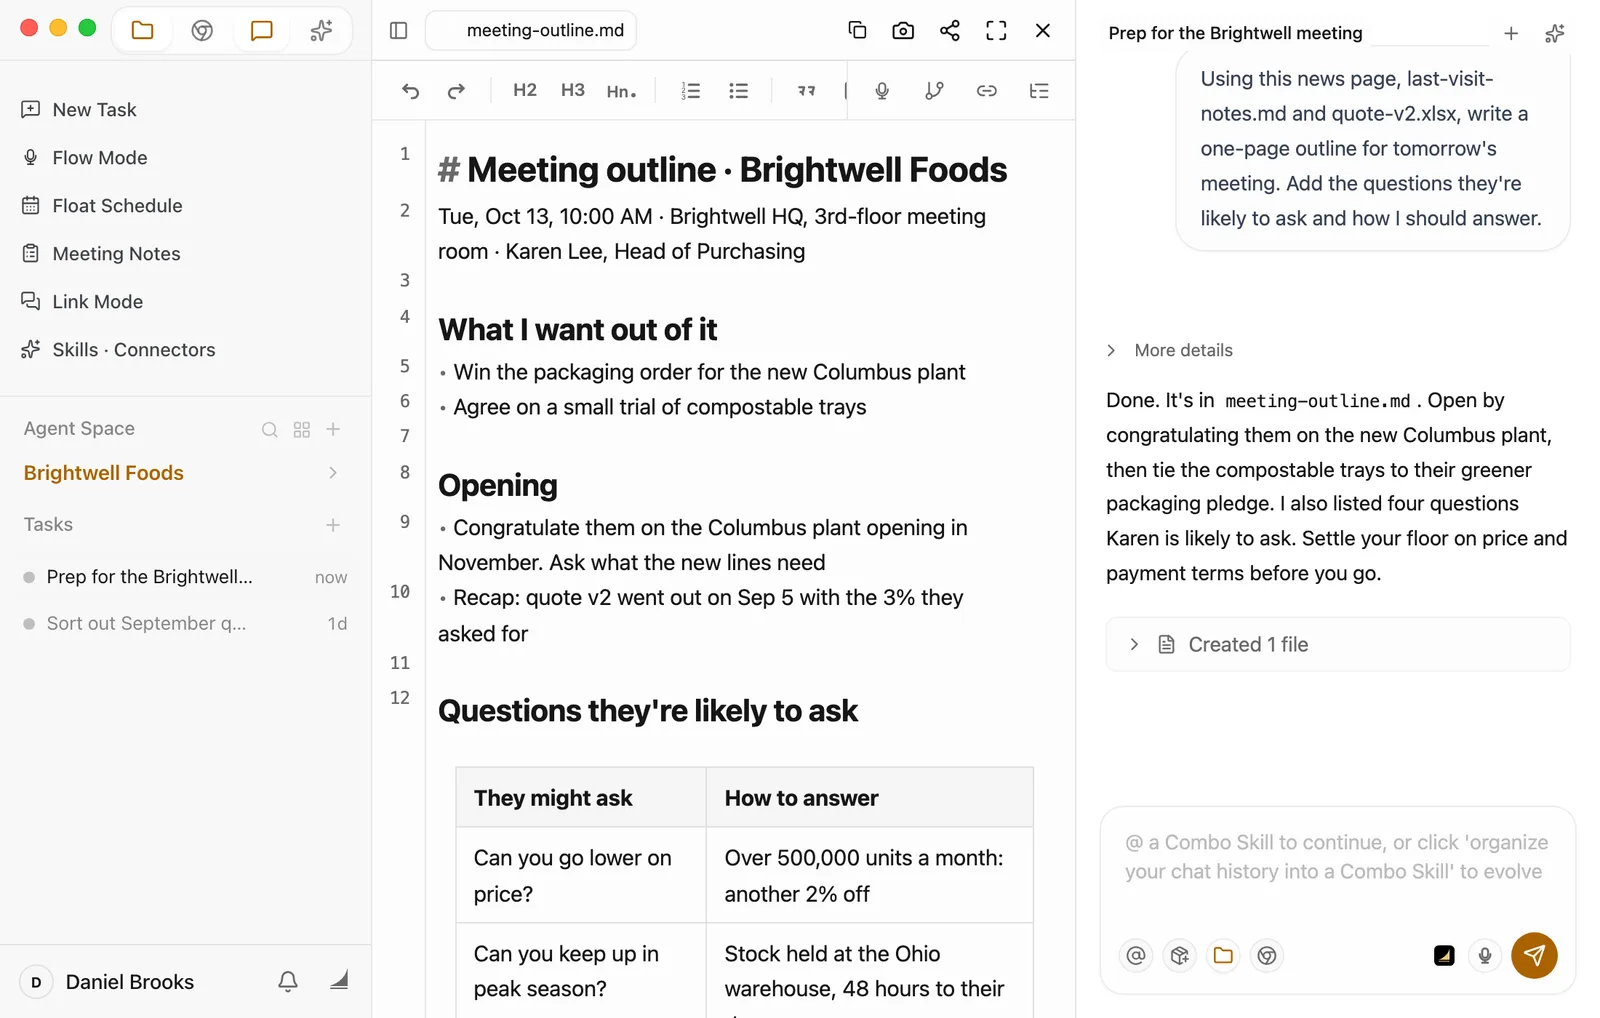Expand the Brightwell Foods space
Image resolution: width=1600 pixels, height=1018 pixels.
[333, 473]
